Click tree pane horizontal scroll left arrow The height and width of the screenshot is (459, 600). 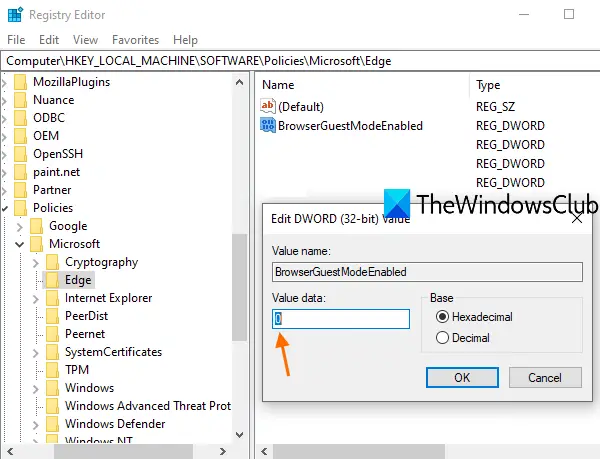pos(10,451)
